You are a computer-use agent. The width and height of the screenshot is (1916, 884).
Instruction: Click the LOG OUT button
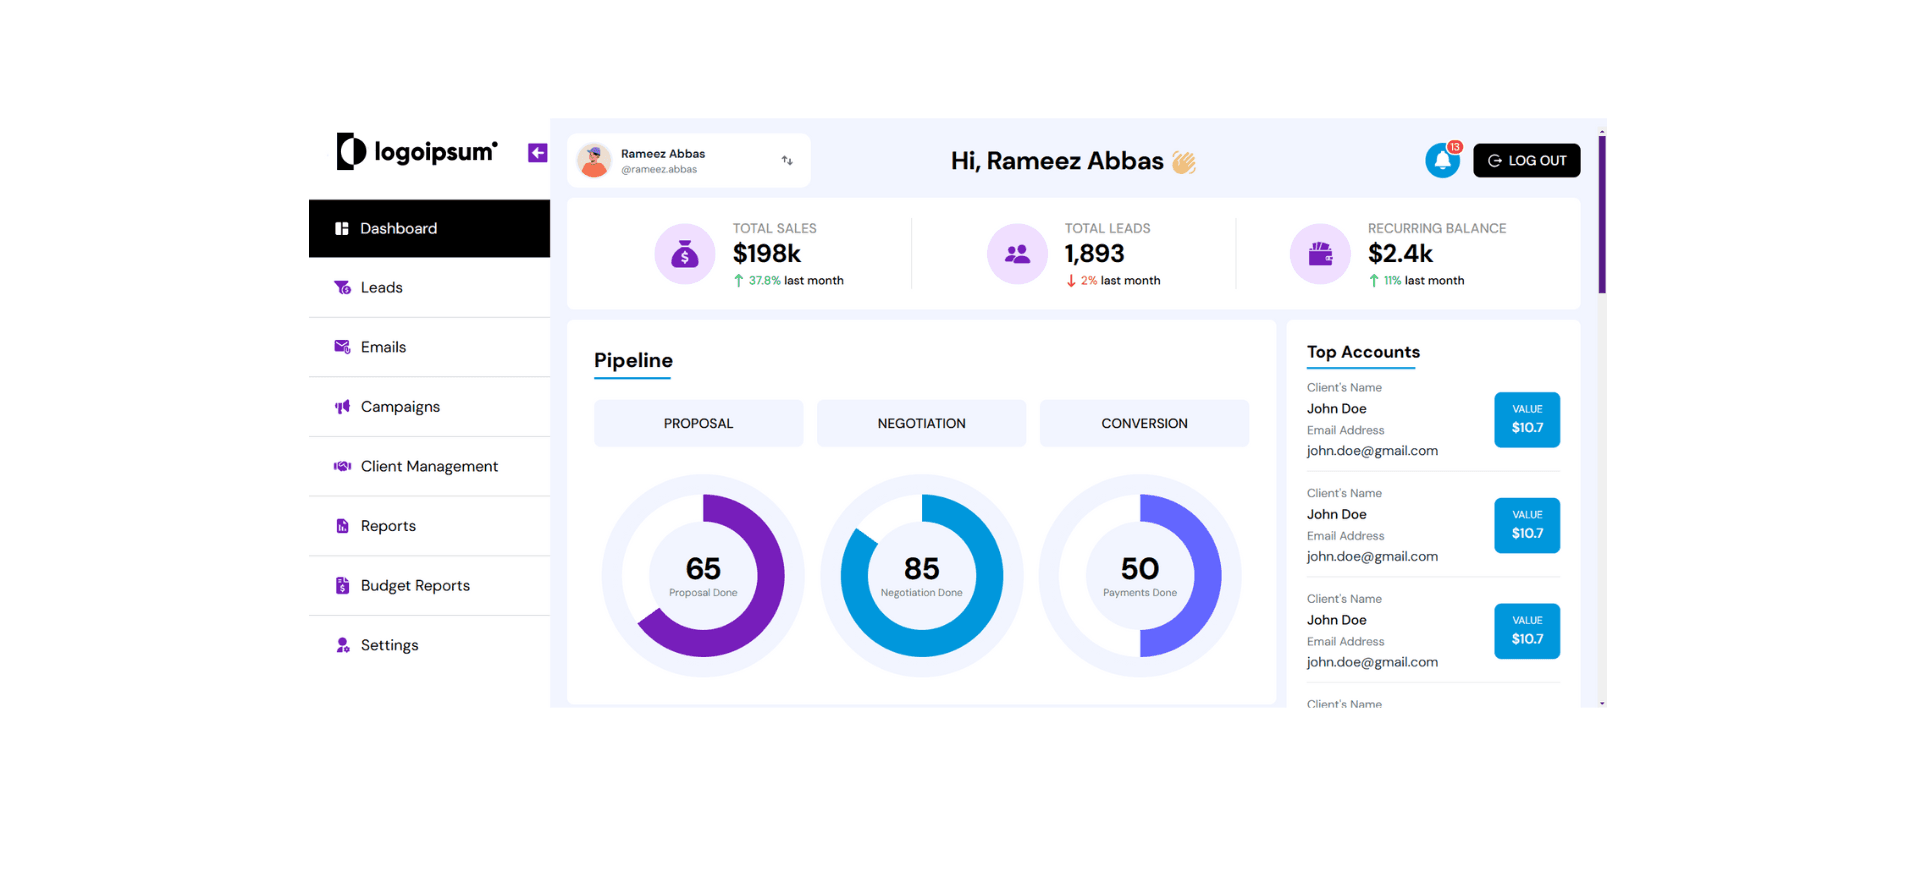tap(1526, 160)
